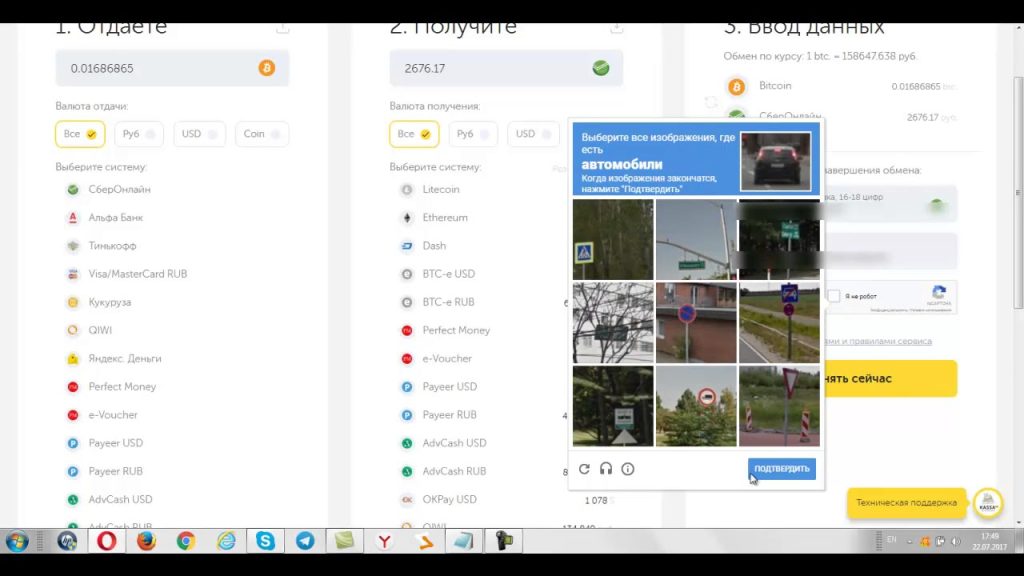
Task: Select Coin filter under Валюта отдачи
Action: [261, 134]
